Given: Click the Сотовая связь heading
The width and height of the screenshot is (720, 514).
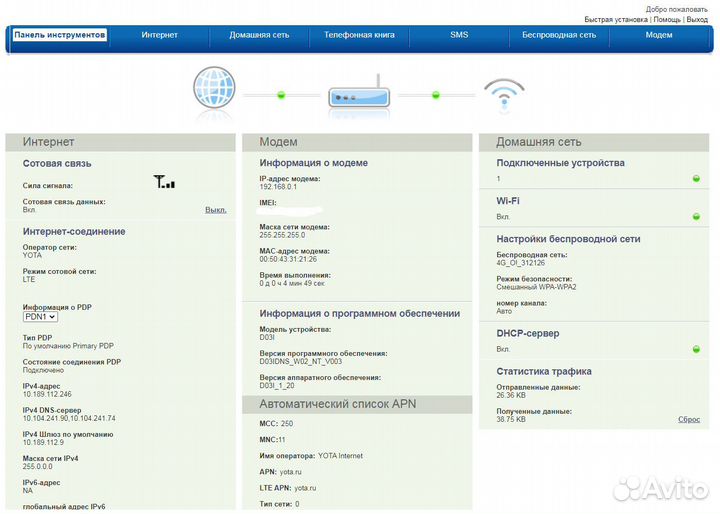Looking at the screenshot, I should point(57,164).
